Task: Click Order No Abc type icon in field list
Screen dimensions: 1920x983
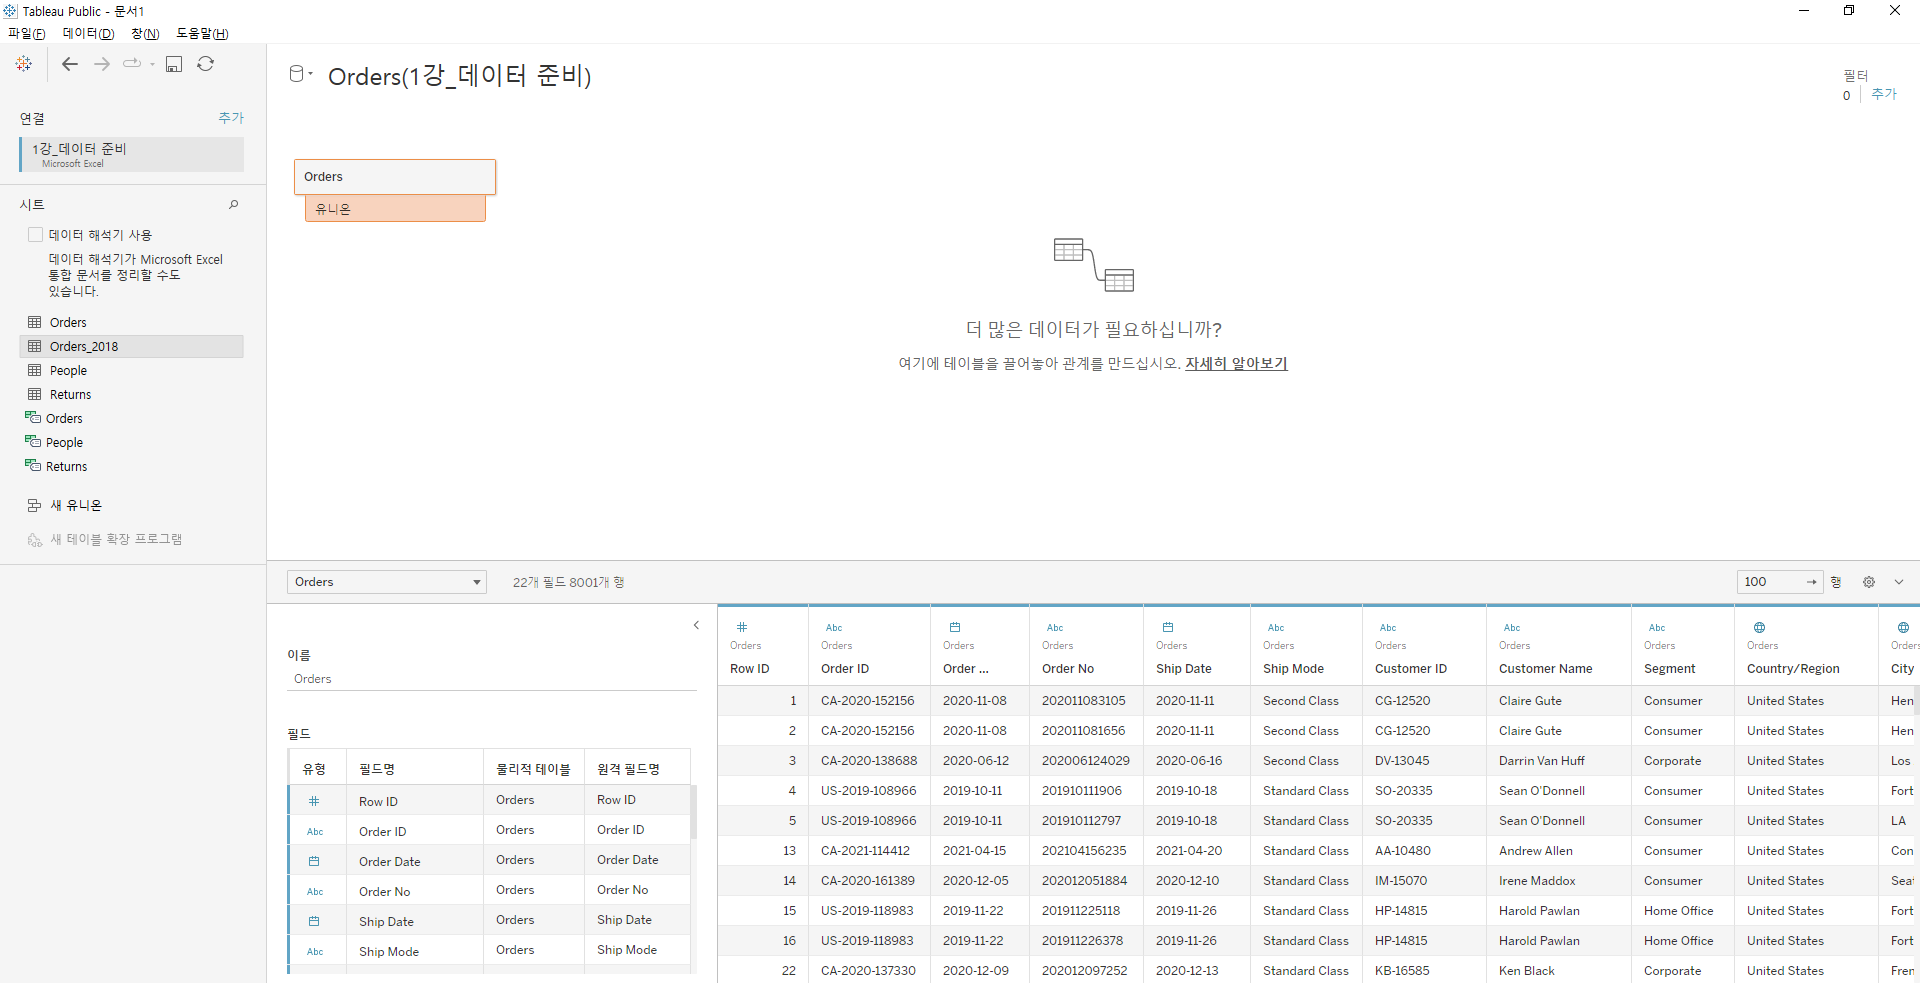Action: click(x=315, y=892)
